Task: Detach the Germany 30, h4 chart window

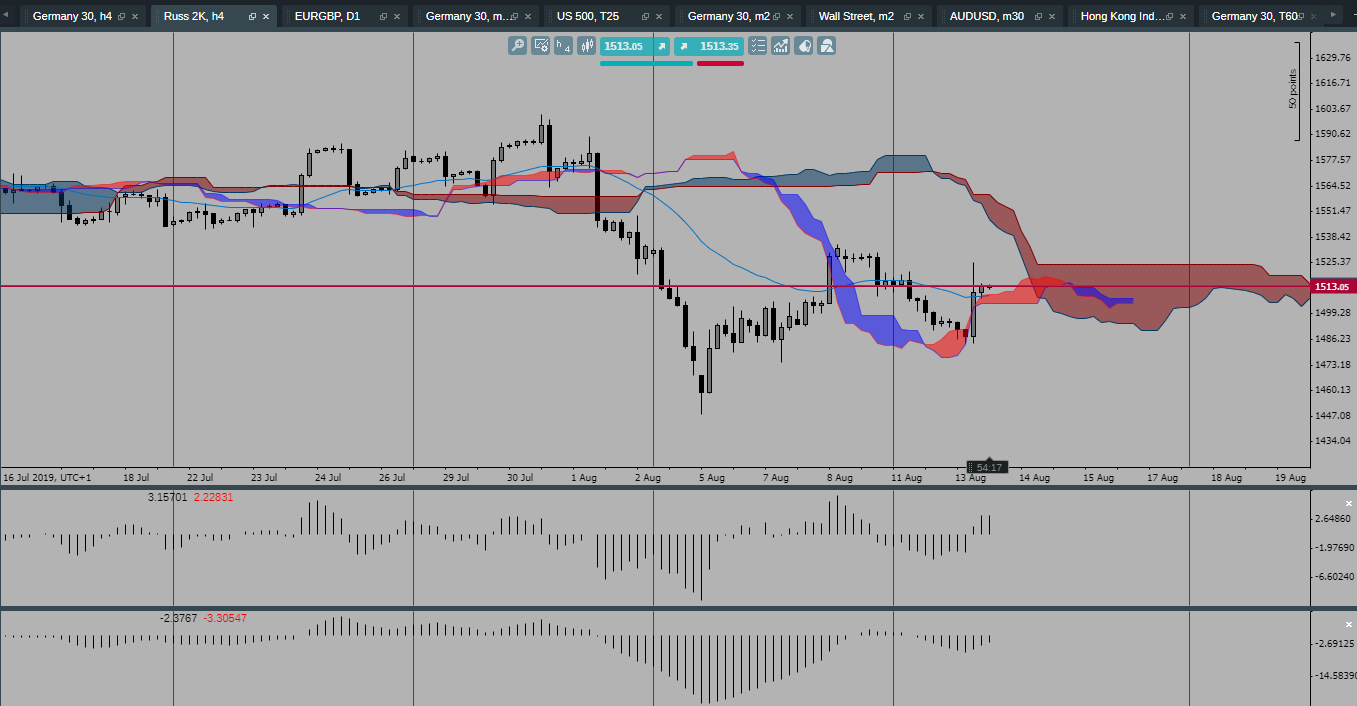Action: 122,17
